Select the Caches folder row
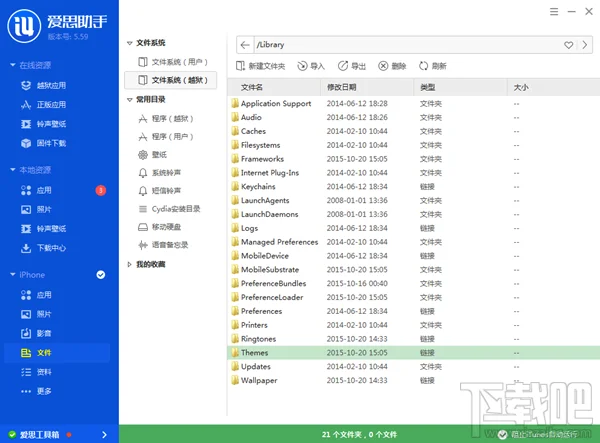The width and height of the screenshot is (600, 443). click(414, 131)
